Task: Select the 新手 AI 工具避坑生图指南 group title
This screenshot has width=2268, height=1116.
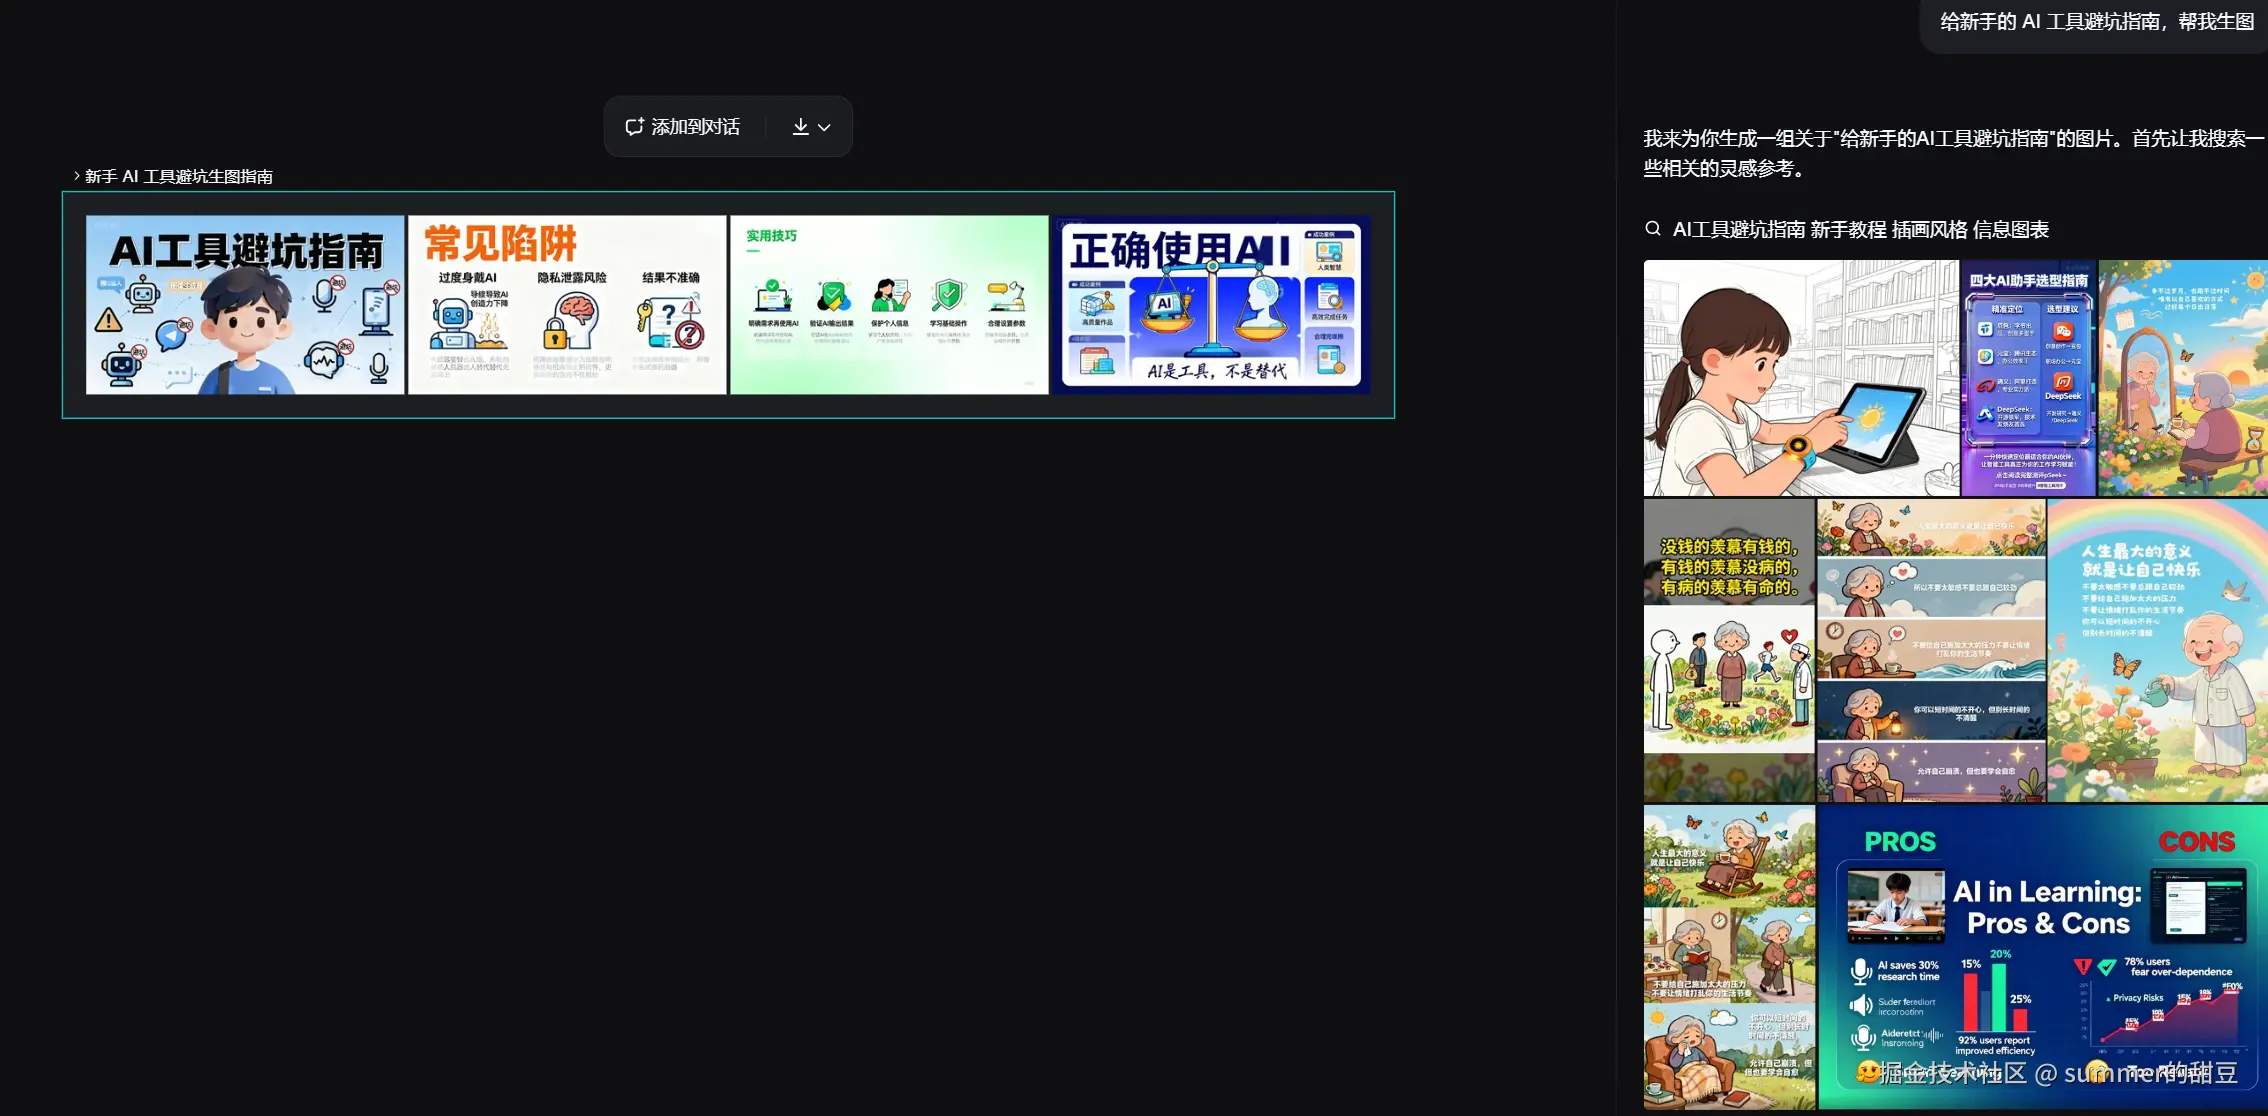Action: pyautogui.click(x=179, y=177)
